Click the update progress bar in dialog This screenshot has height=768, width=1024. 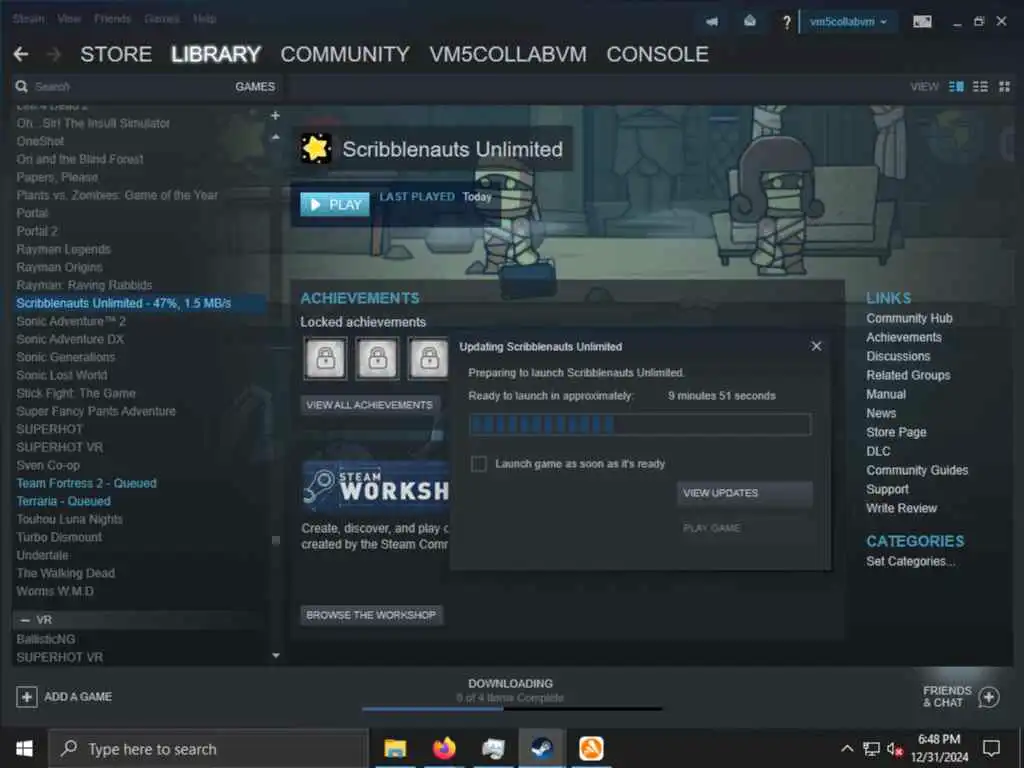[640, 424]
